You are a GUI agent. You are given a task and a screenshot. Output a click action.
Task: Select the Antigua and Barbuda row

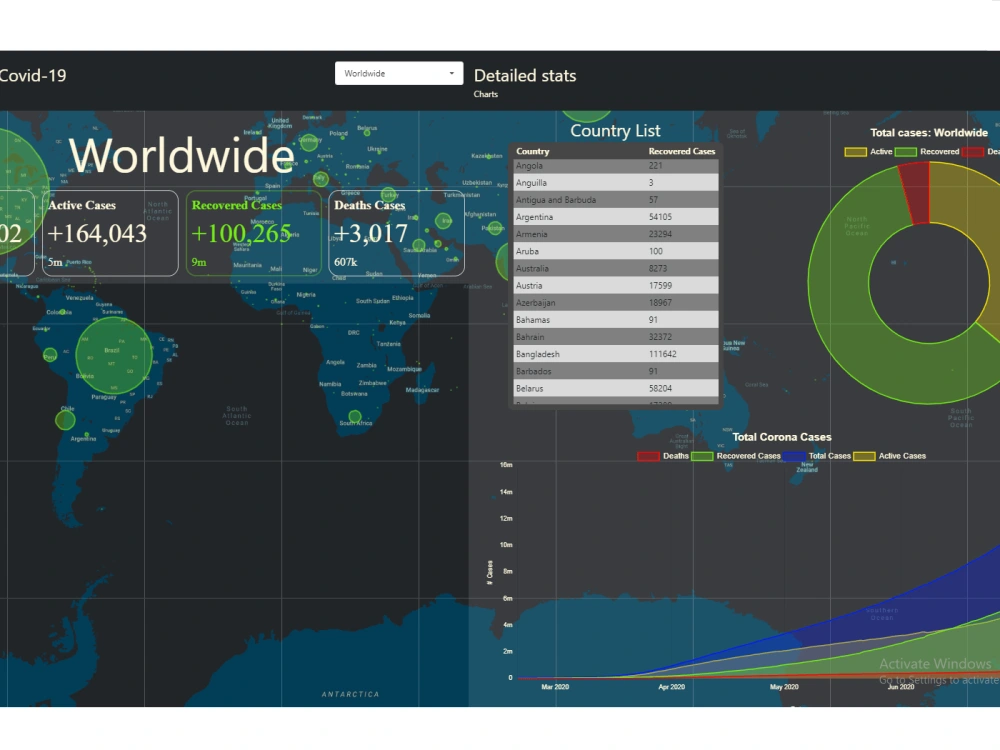(616, 200)
